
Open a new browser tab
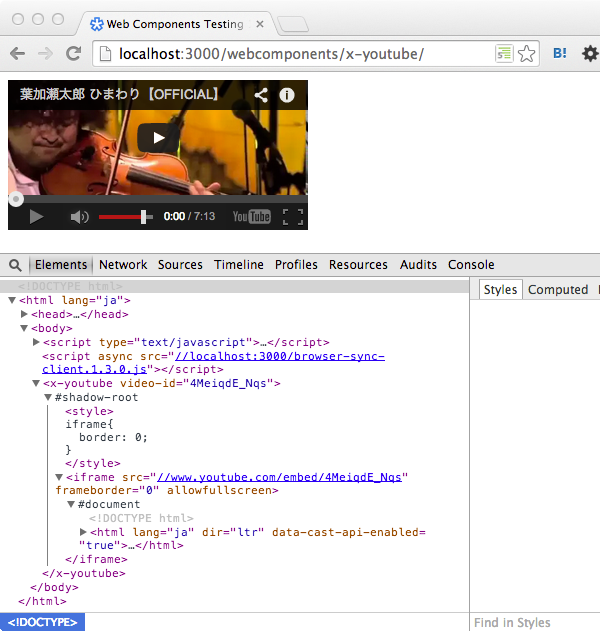[293, 24]
